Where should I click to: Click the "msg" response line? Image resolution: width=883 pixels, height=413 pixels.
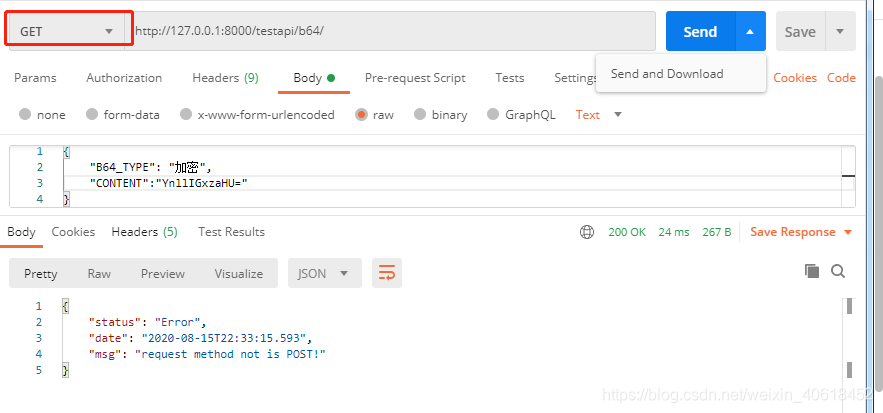click(x=208, y=354)
